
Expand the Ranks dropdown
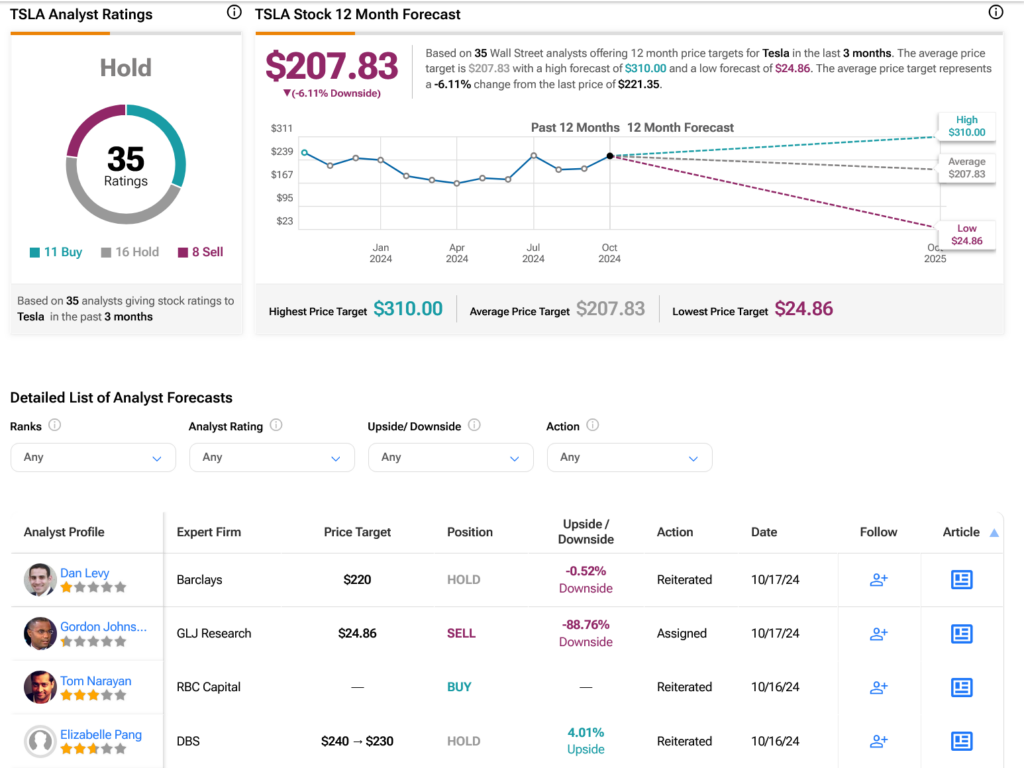point(92,457)
